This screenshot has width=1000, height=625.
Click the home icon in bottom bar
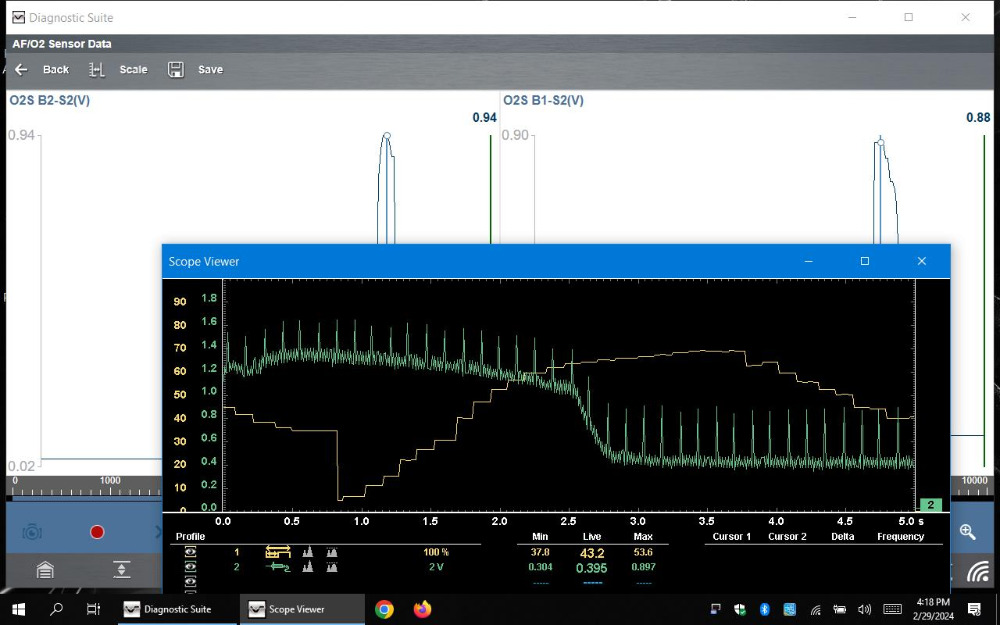[x=45, y=570]
